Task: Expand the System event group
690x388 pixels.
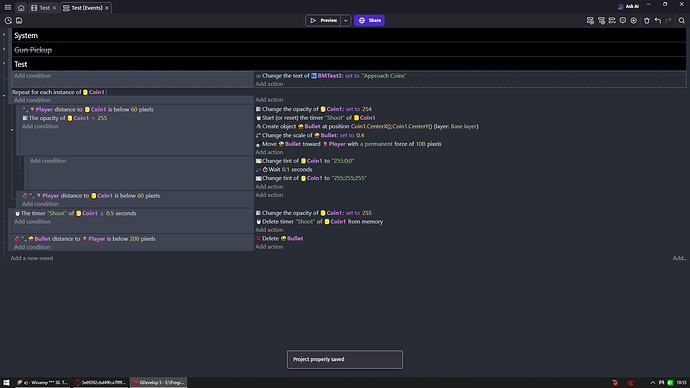Action: click(x=4, y=35)
